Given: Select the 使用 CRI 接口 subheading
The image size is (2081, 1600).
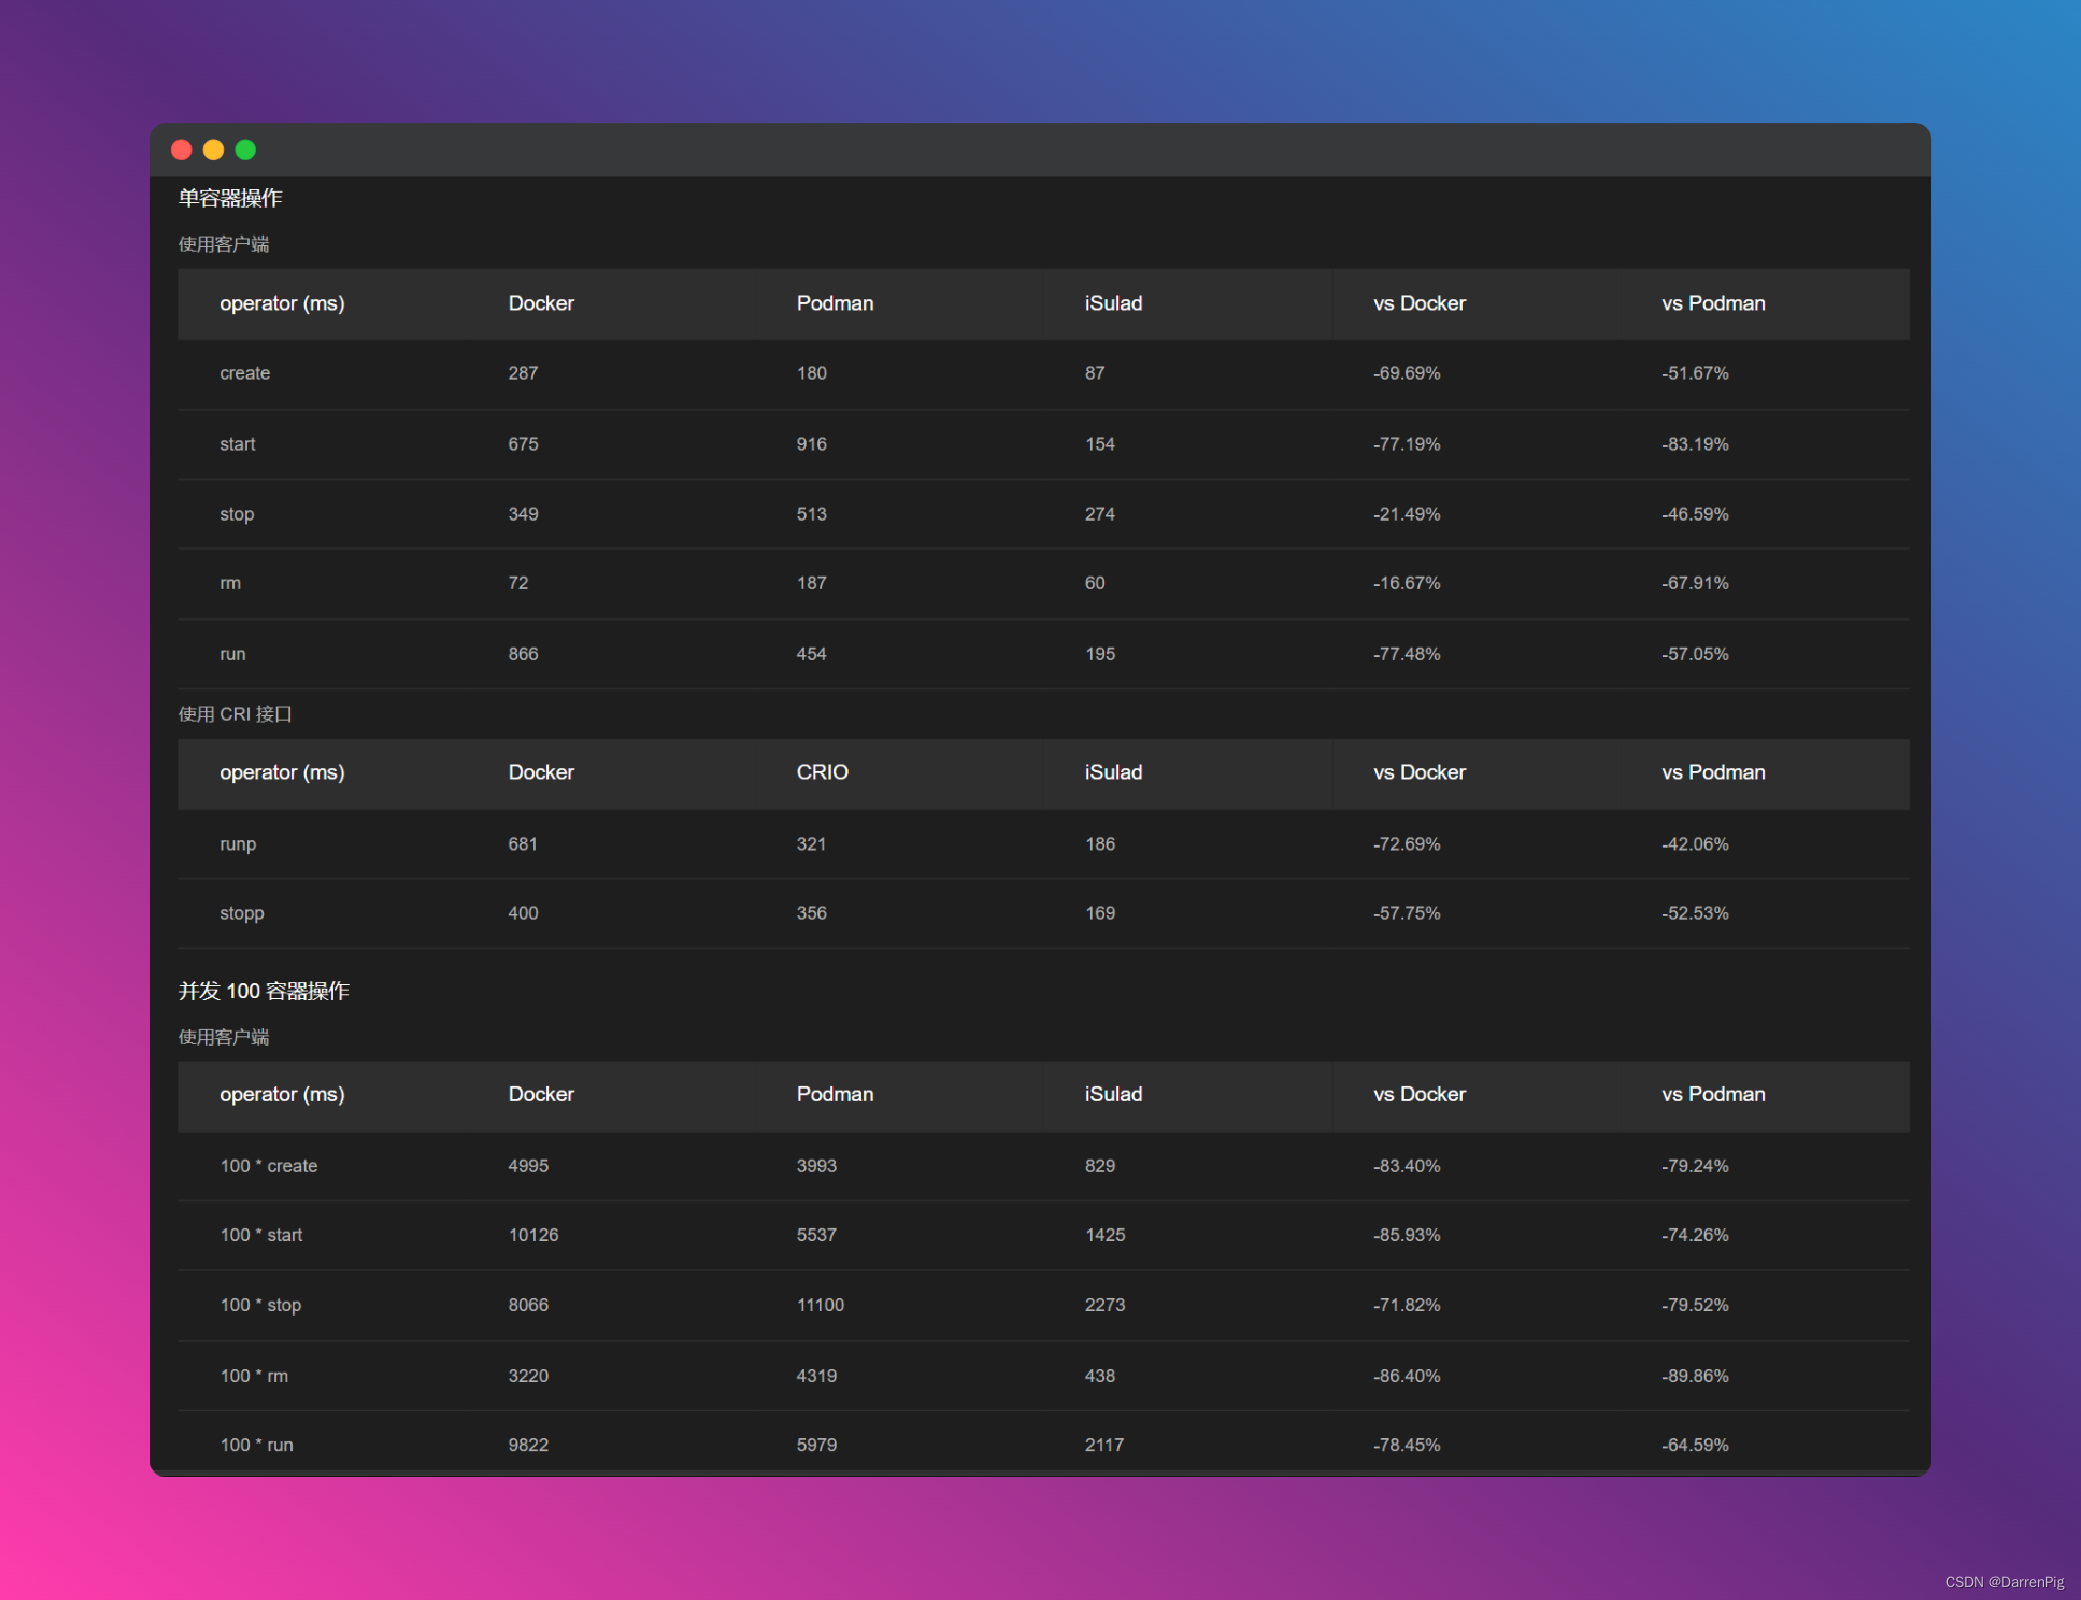Looking at the screenshot, I should coord(235,714).
